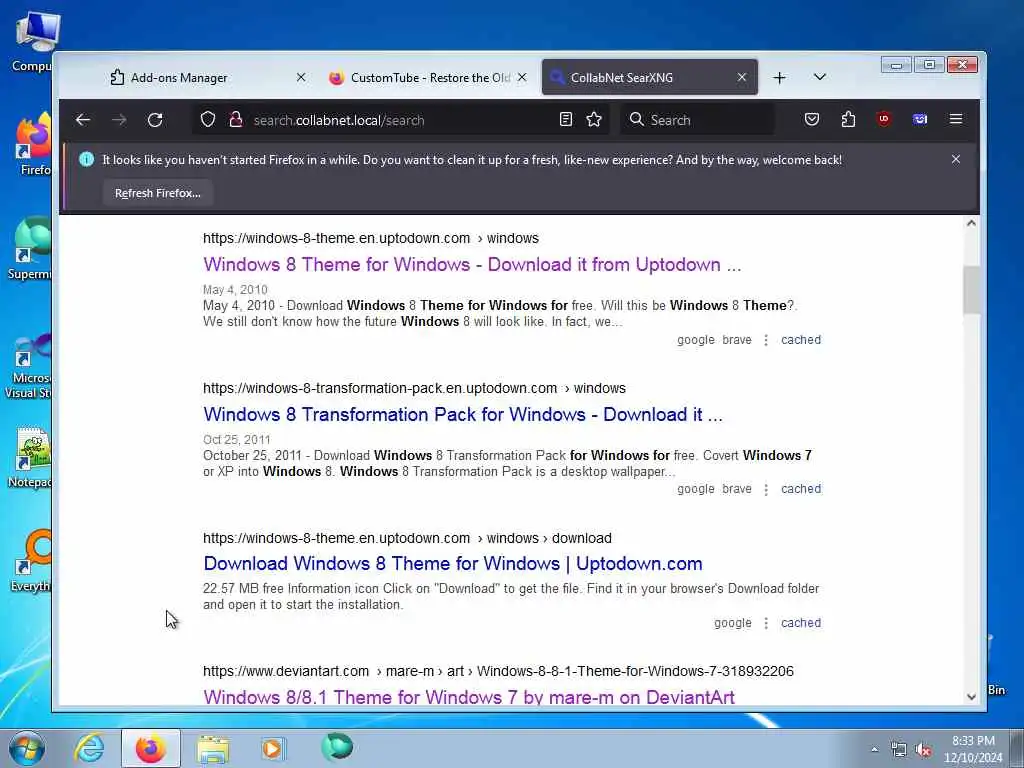Open the Supermium taskbar icon
Image resolution: width=1024 pixels, height=768 pixels.
pyautogui.click(x=337, y=748)
